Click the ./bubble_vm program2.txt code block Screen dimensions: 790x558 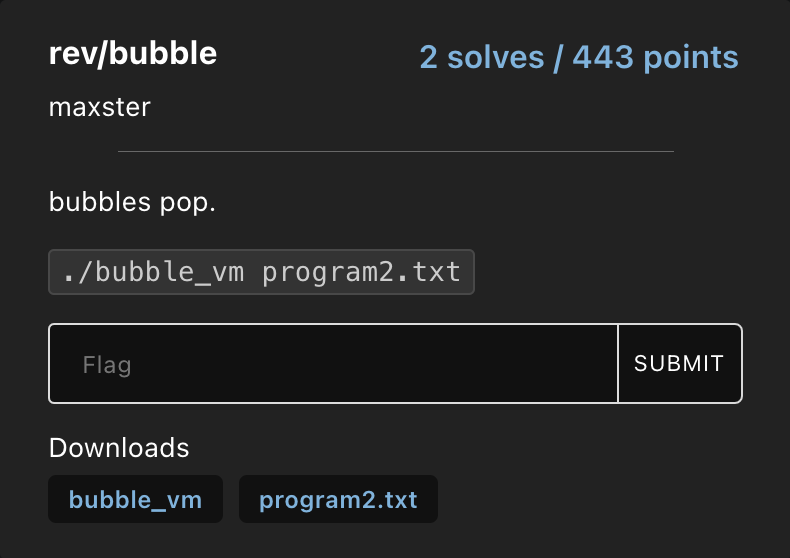coord(261,272)
